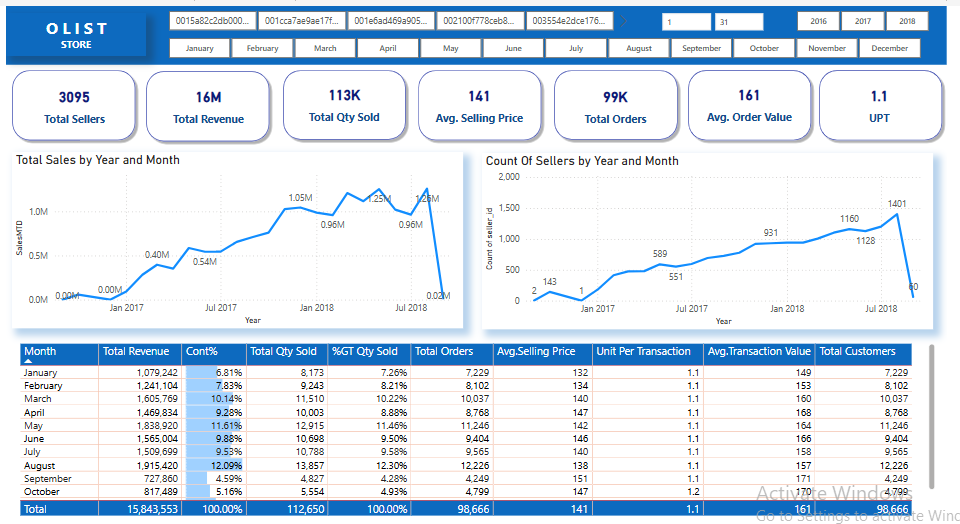Select the Total Revenue 16M card
The height and width of the screenshot is (524, 960).
coord(208,106)
